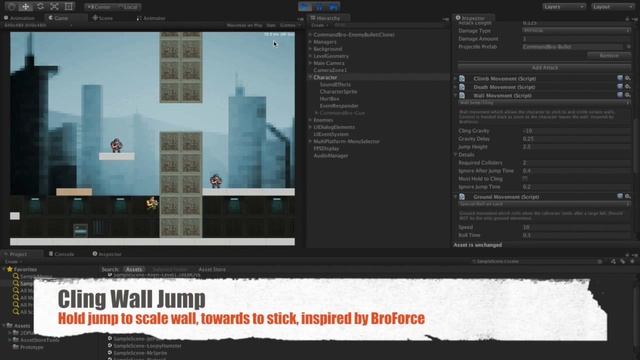
Task: Open the Create dropdown in Hierarchy
Action: coord(319,25)
